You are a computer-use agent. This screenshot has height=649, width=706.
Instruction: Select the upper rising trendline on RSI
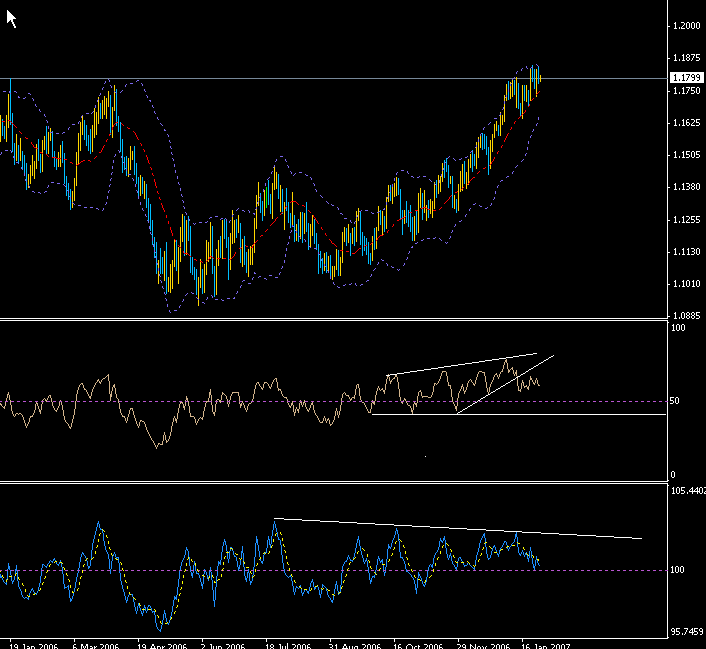click(460, 365)
